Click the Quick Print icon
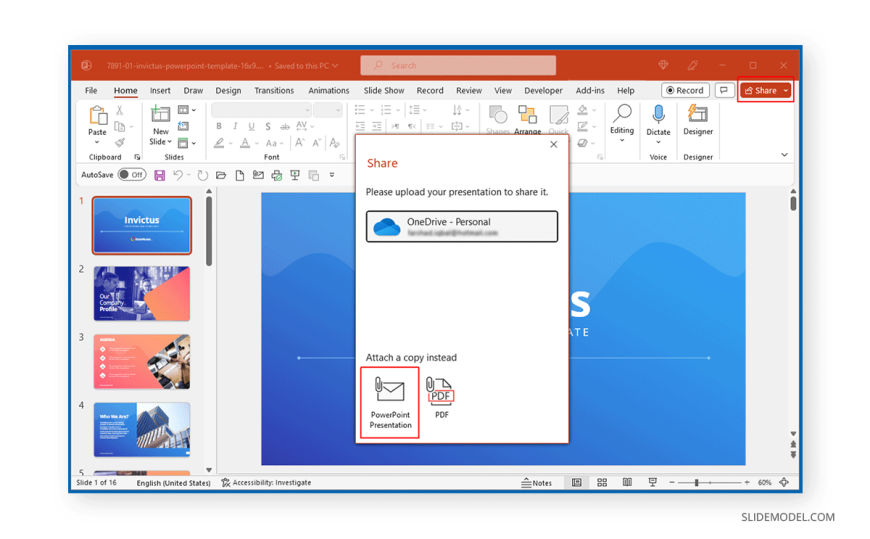 (x=276, y=175)
